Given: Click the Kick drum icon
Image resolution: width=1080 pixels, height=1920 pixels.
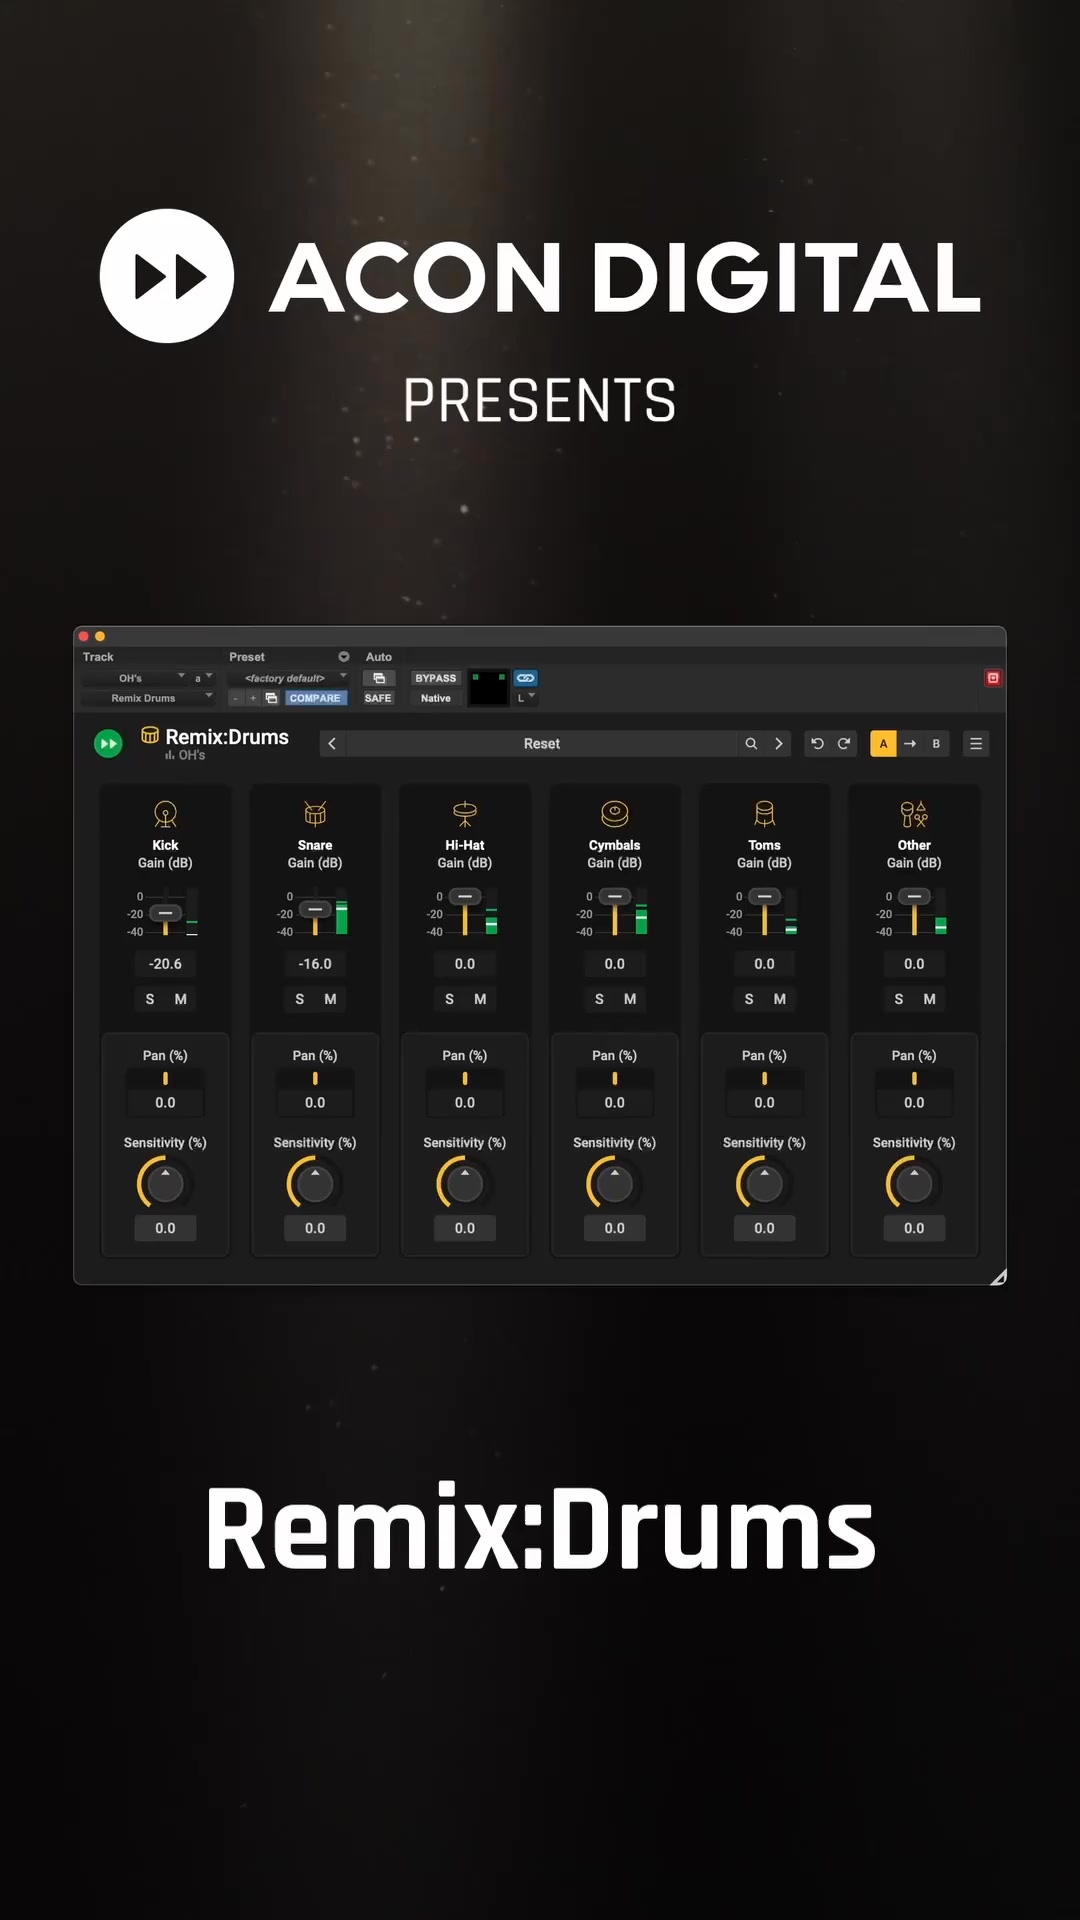Looking at the screenshot, I should click(x=165, y=814).
